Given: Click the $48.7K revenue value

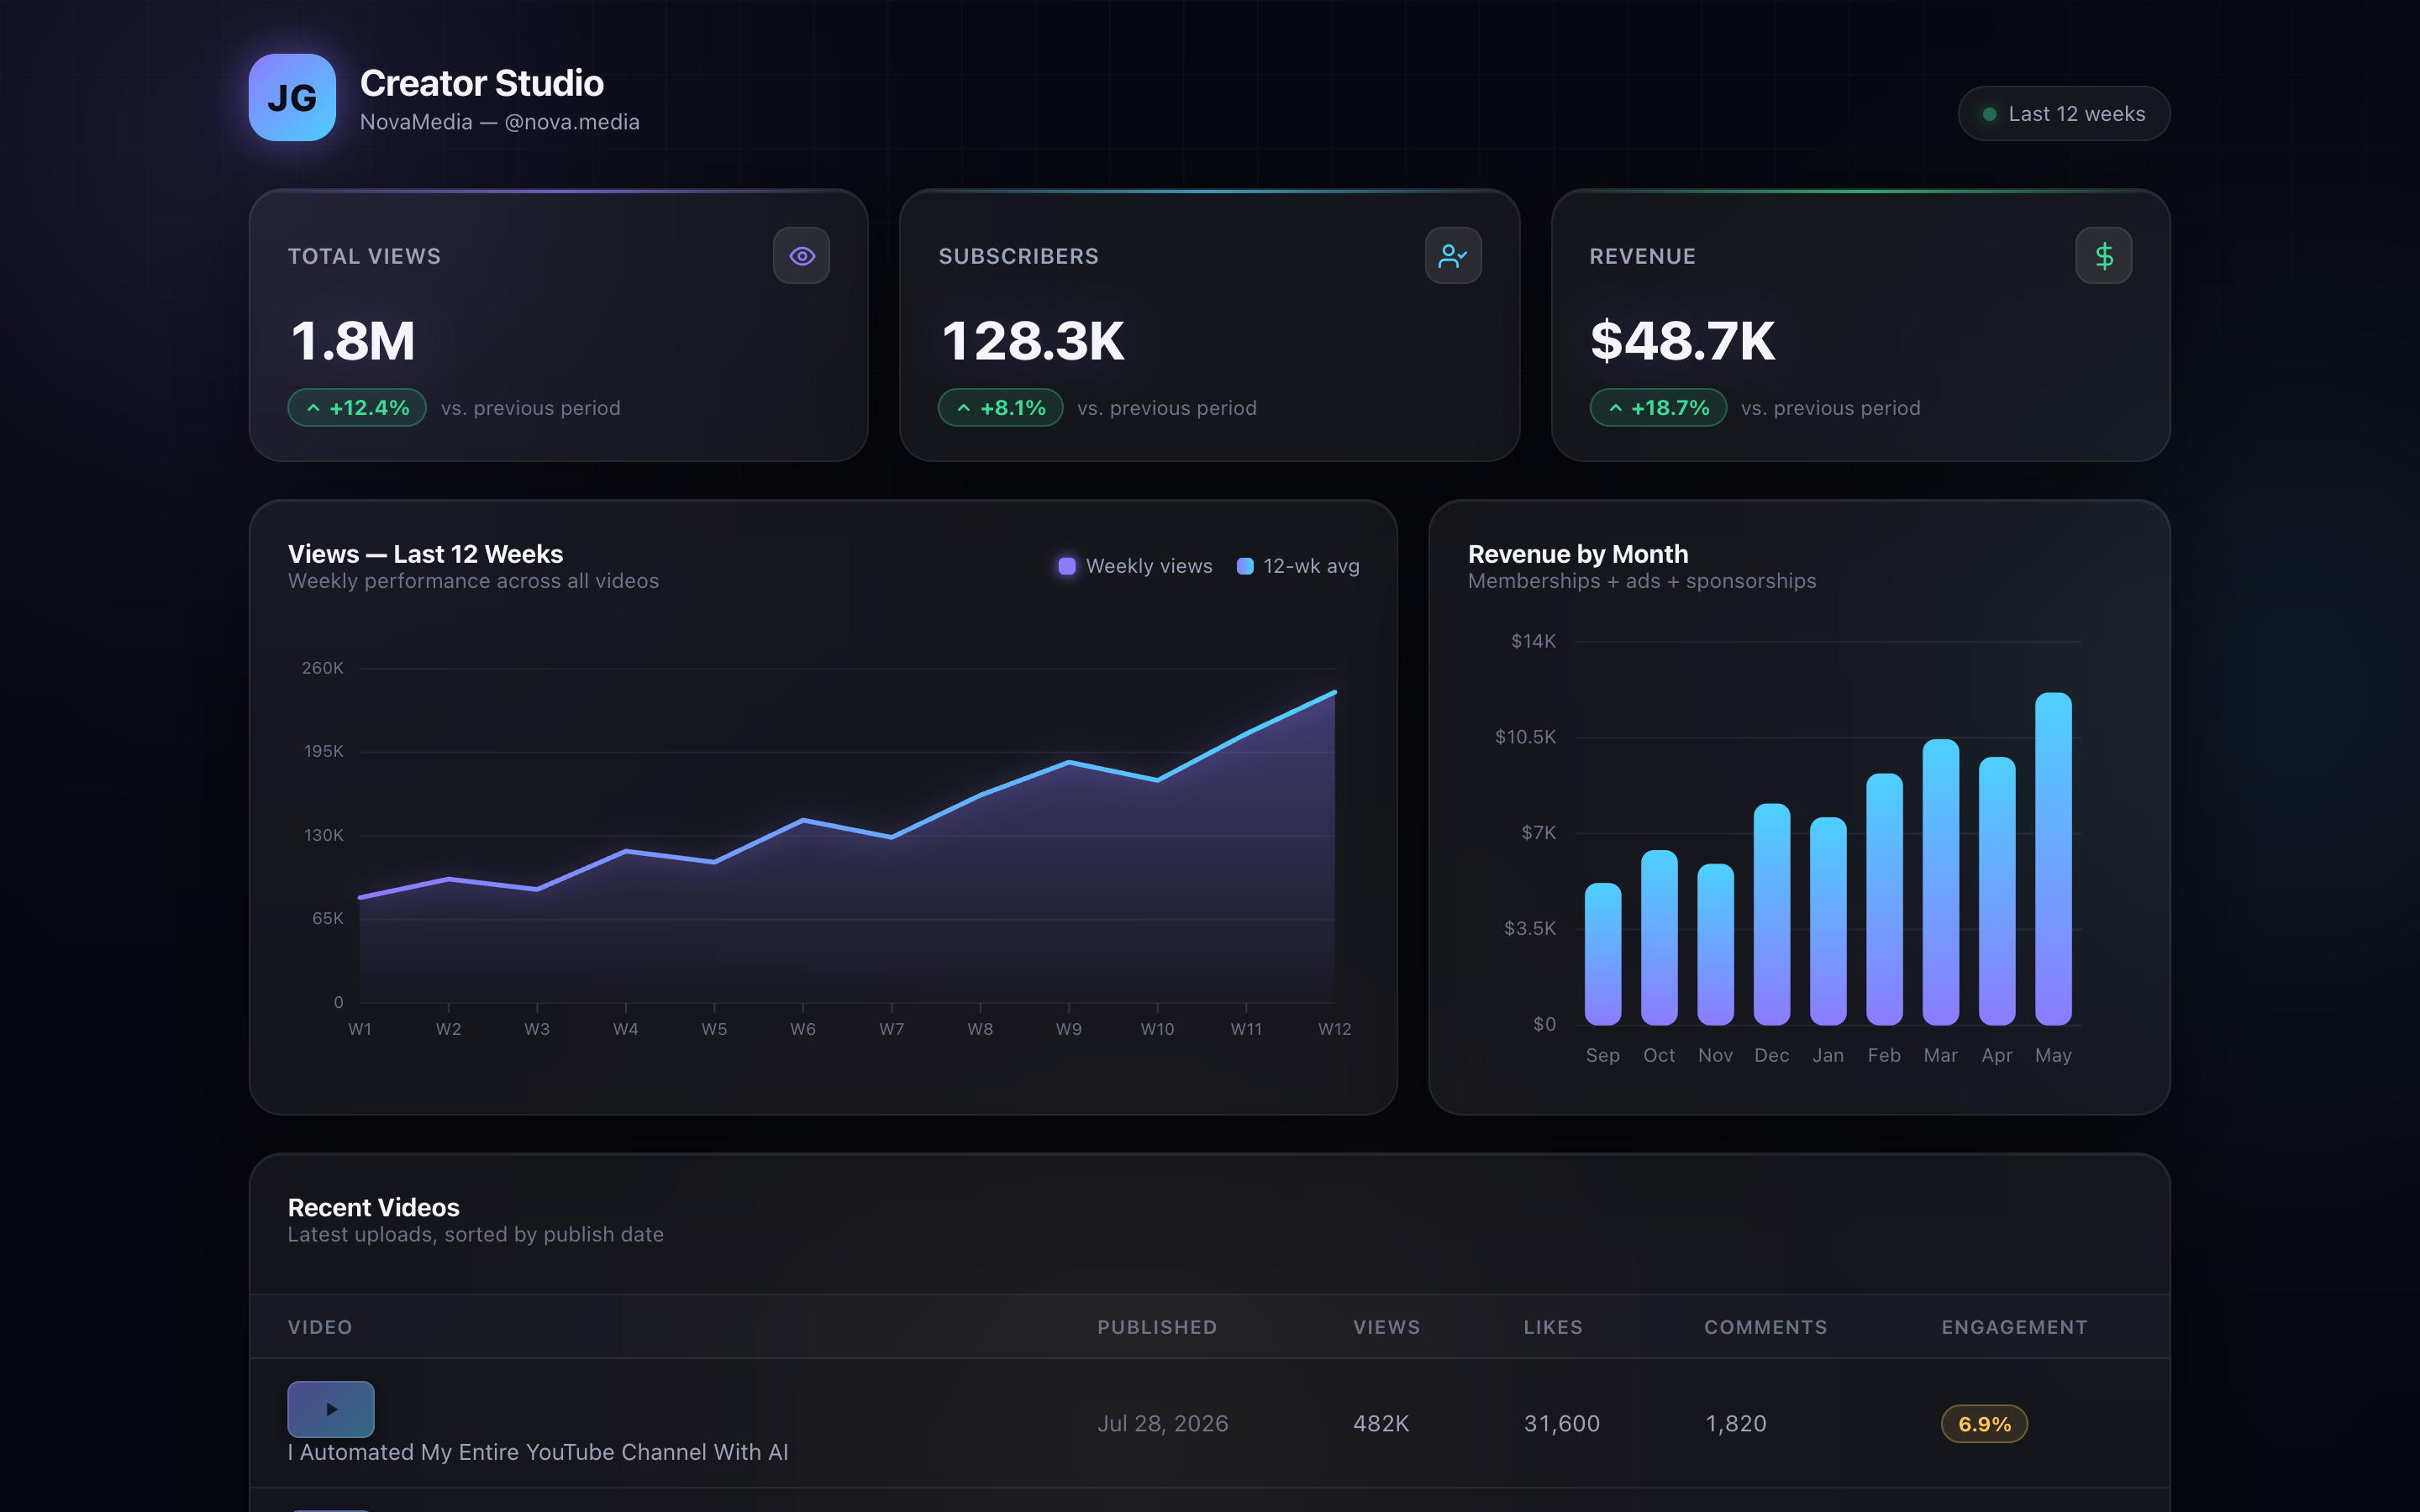Looking at the screenshot, I should click(1682, 340).
